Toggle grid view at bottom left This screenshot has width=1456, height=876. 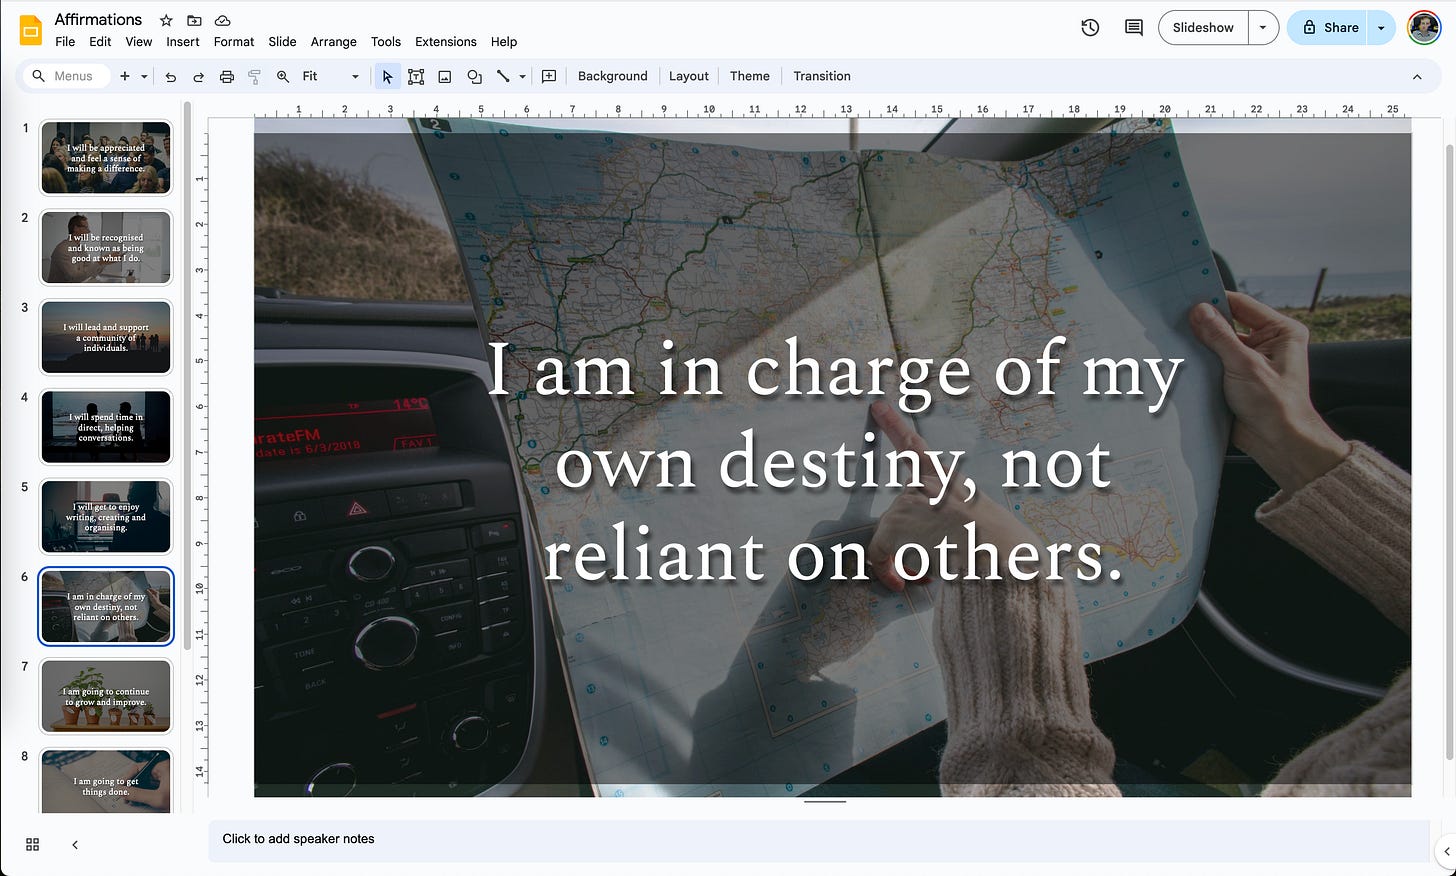pyautogui.click(x=32, y=845)
